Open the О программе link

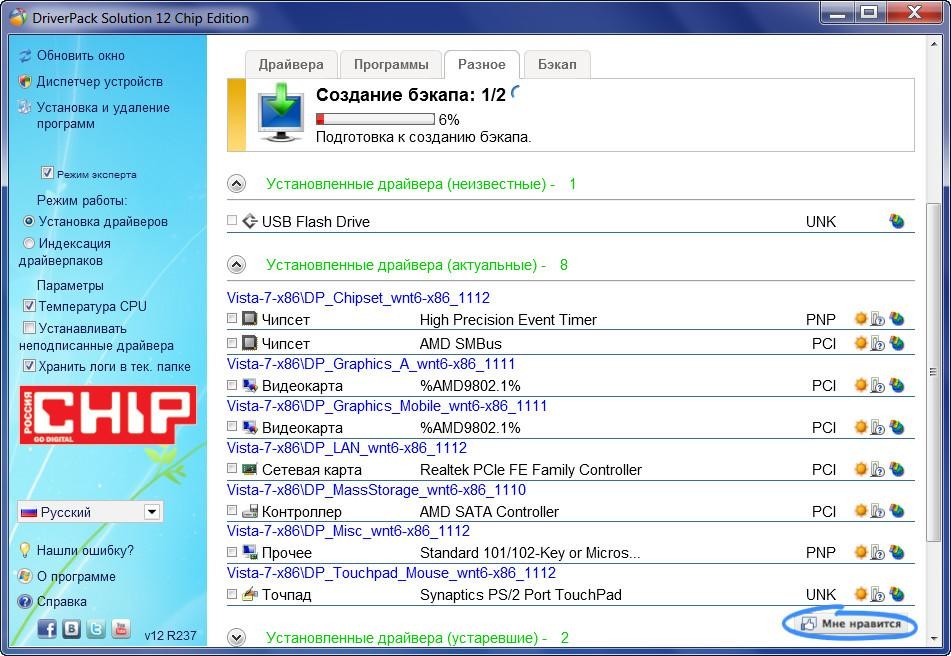click(76, 576)
